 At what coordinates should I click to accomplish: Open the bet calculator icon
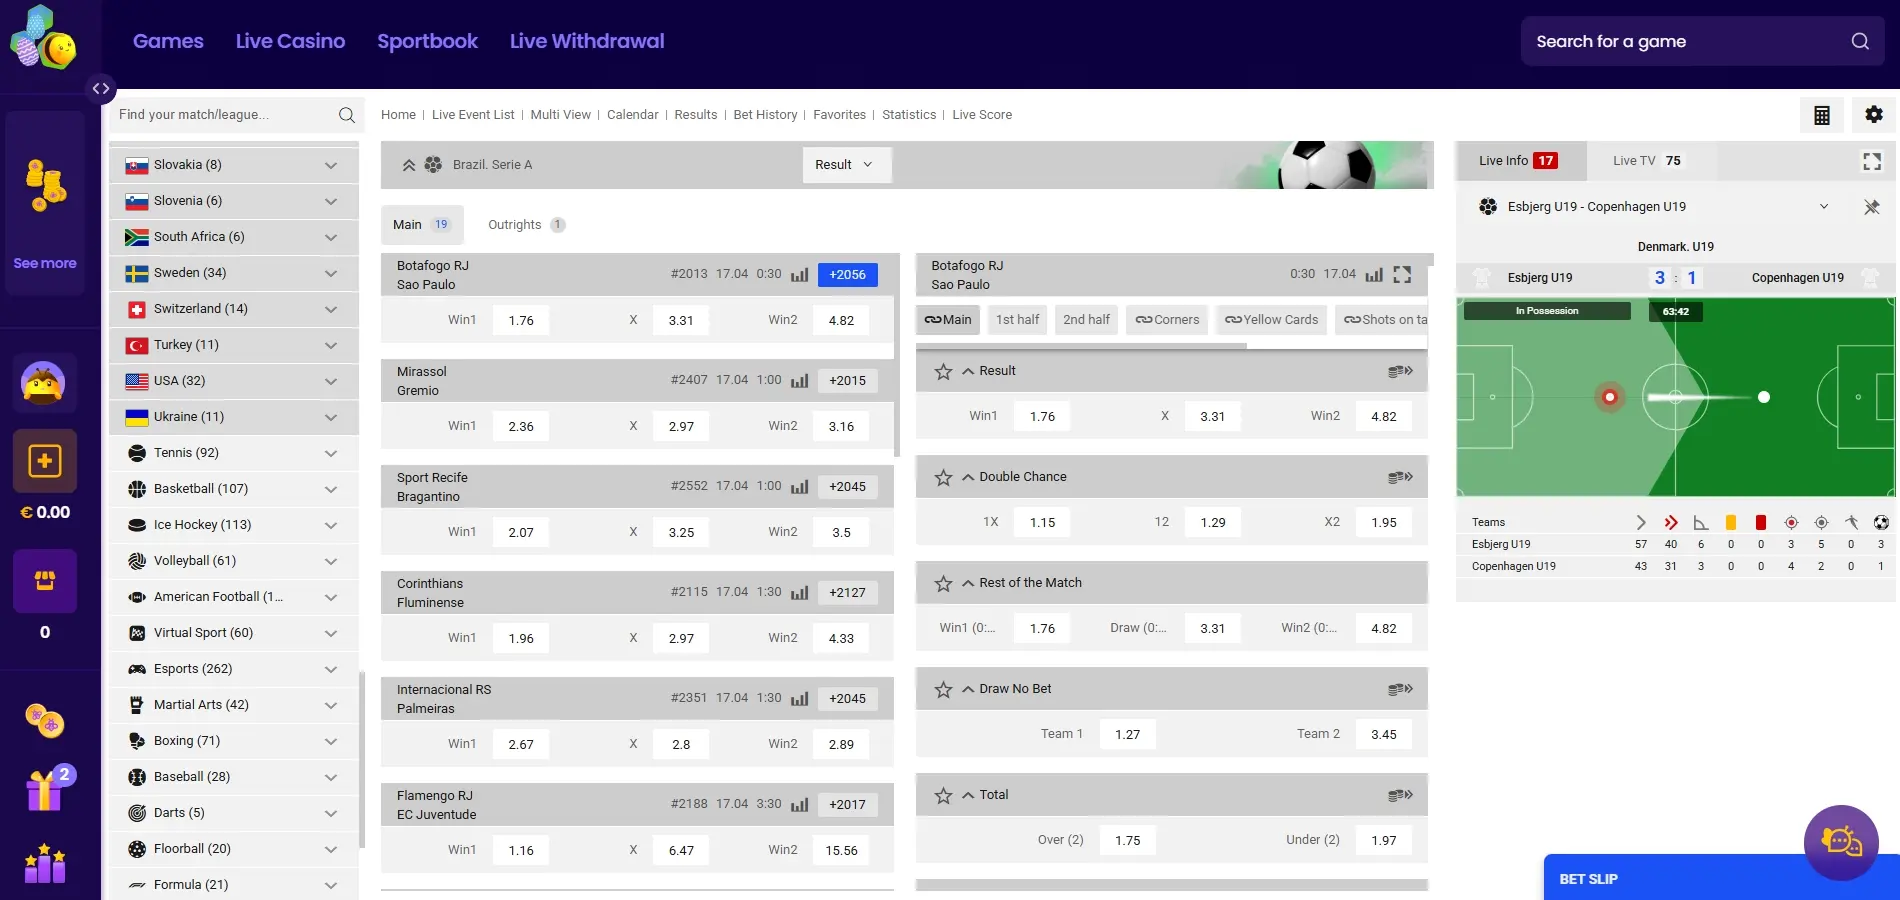[1821, 114]
